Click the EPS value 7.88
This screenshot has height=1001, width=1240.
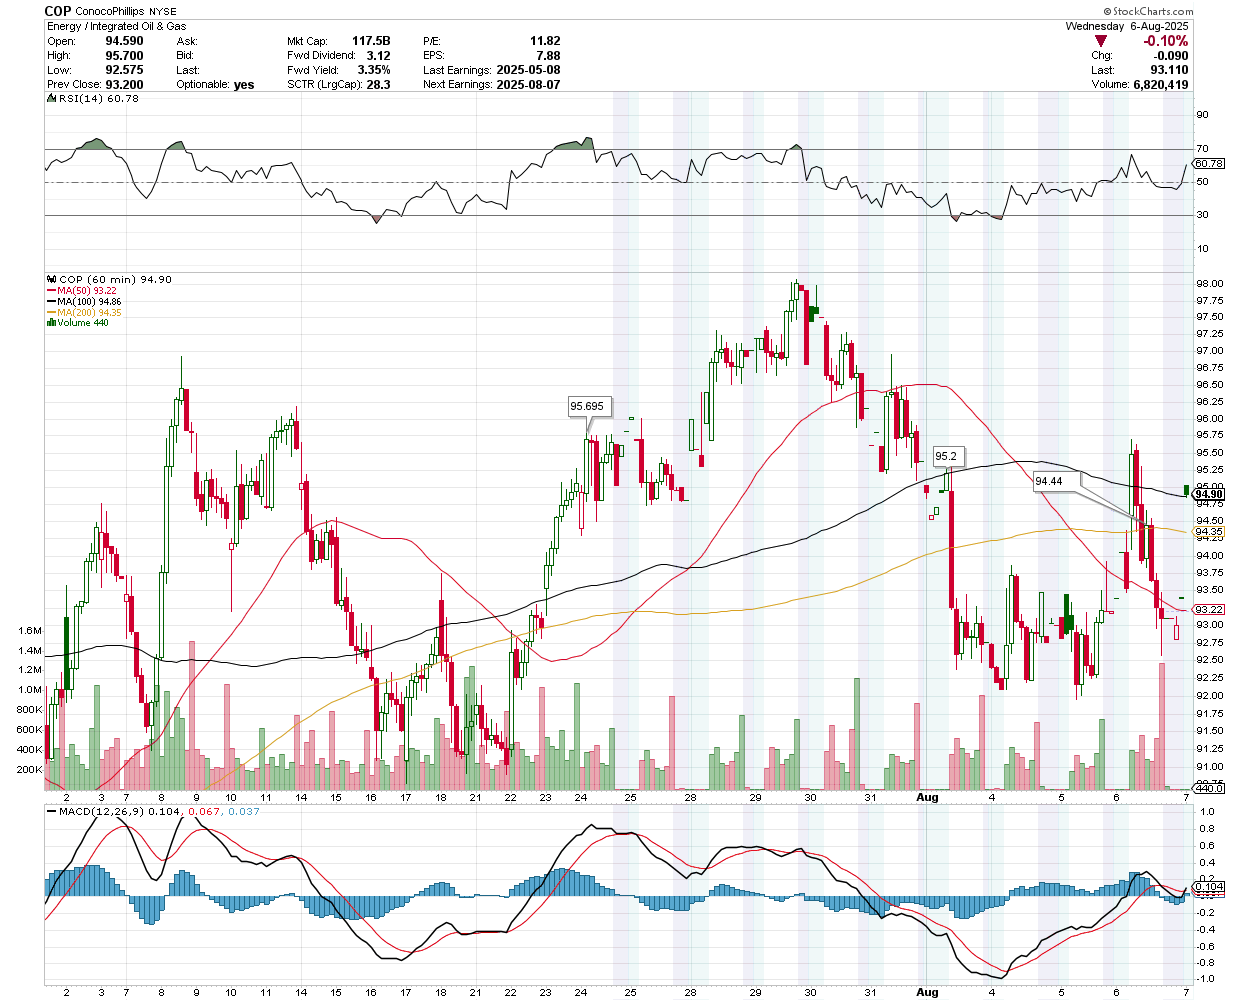click(548, 56)
